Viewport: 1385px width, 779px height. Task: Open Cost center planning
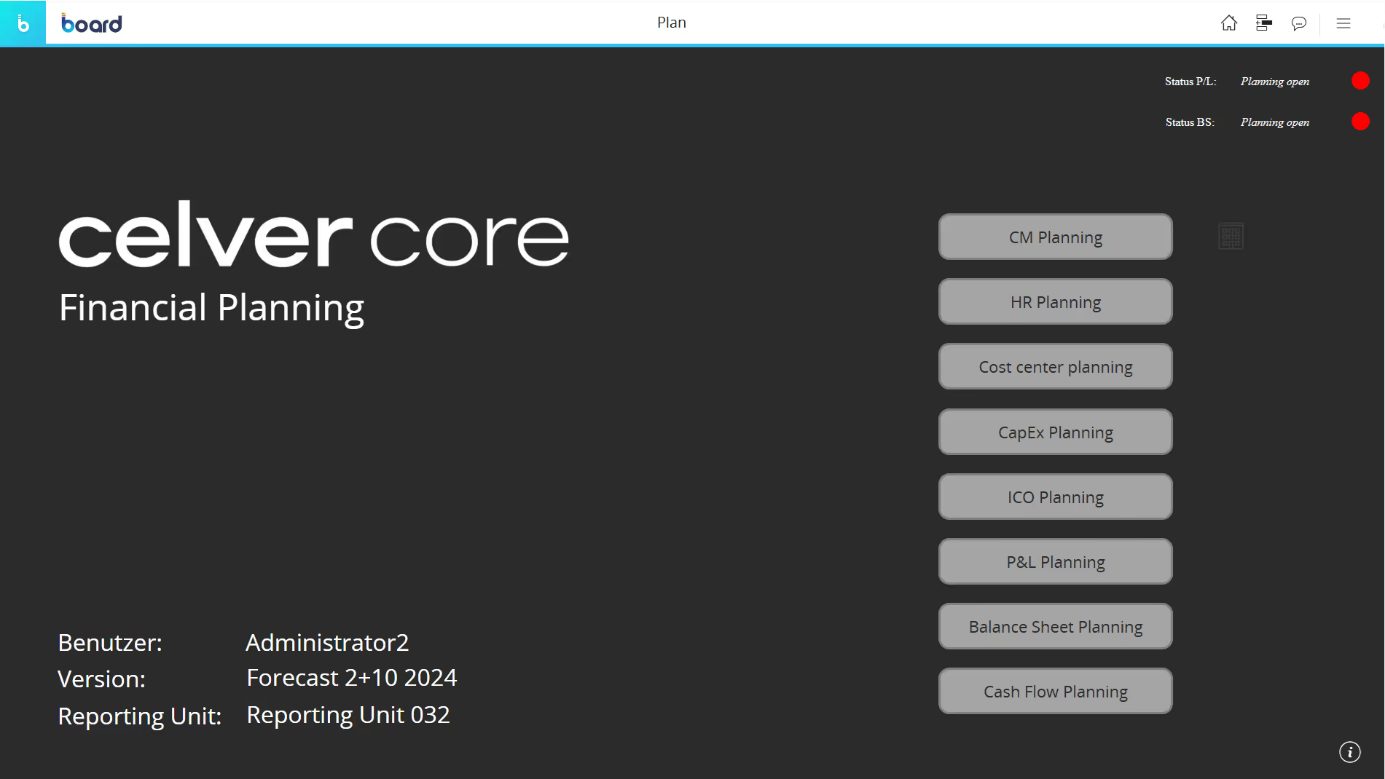pyautogui.click(x=1055, y=367)
